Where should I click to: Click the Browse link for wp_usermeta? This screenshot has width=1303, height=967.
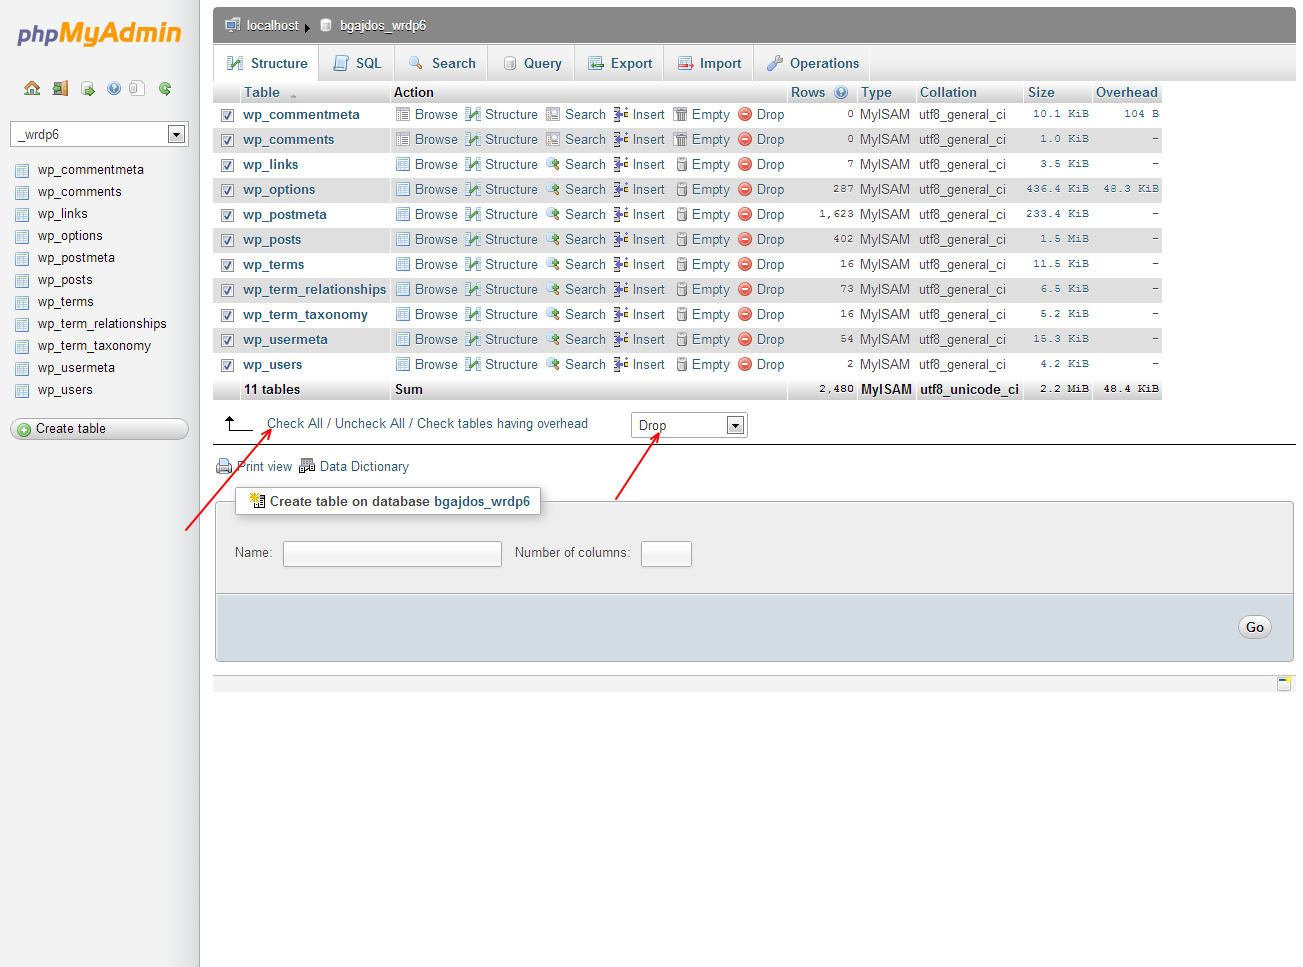(436, 339)
